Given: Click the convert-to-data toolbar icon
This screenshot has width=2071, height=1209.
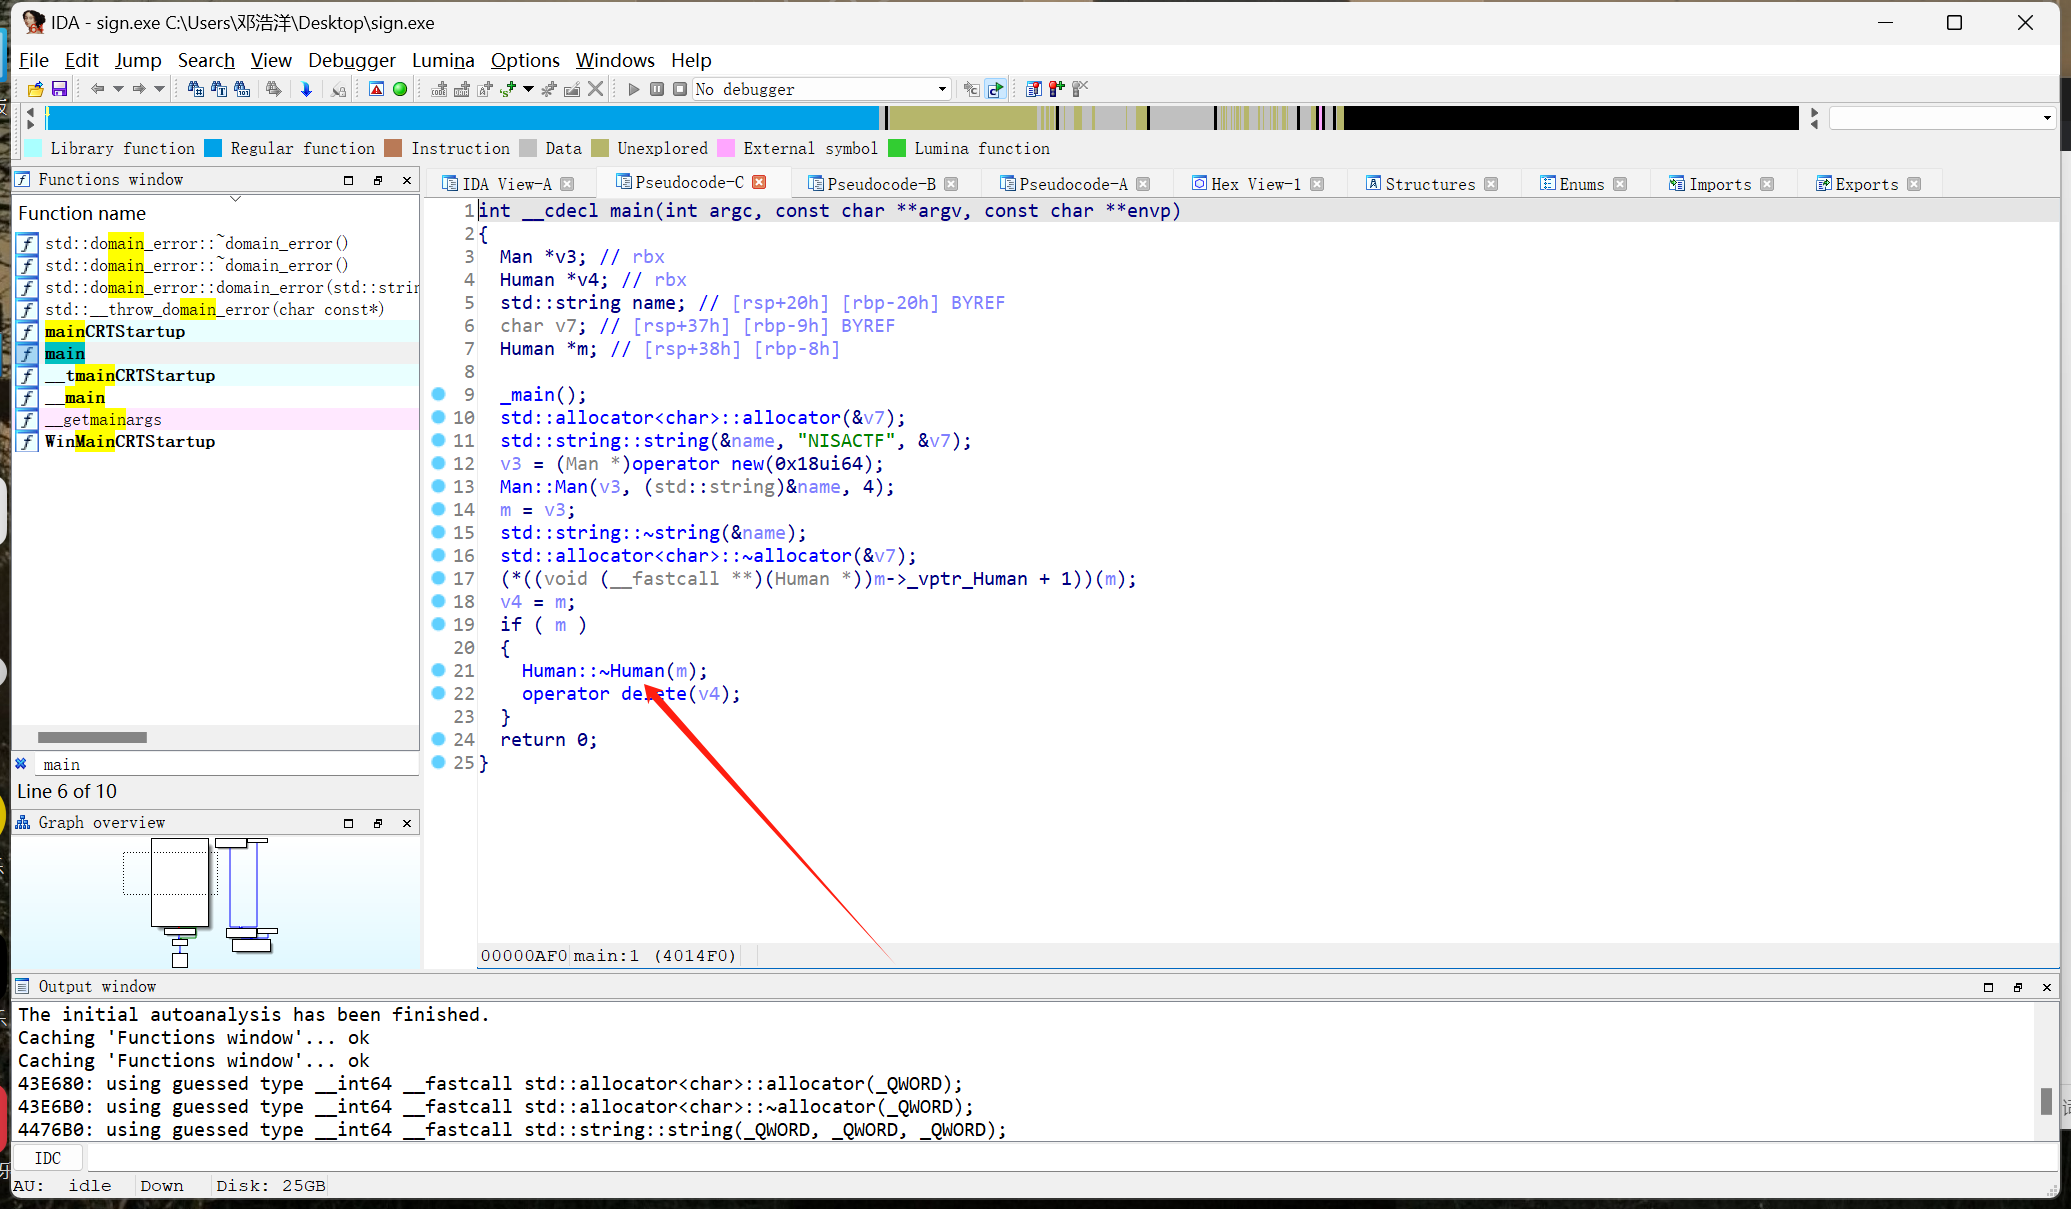Looking at the screenshot, I should point(461,89).
